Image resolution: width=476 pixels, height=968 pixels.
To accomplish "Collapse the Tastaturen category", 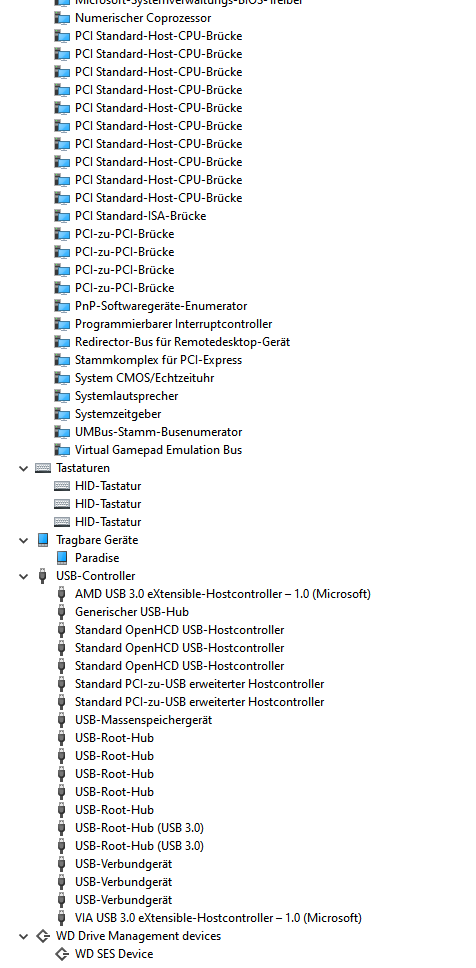I will [23, 469].
